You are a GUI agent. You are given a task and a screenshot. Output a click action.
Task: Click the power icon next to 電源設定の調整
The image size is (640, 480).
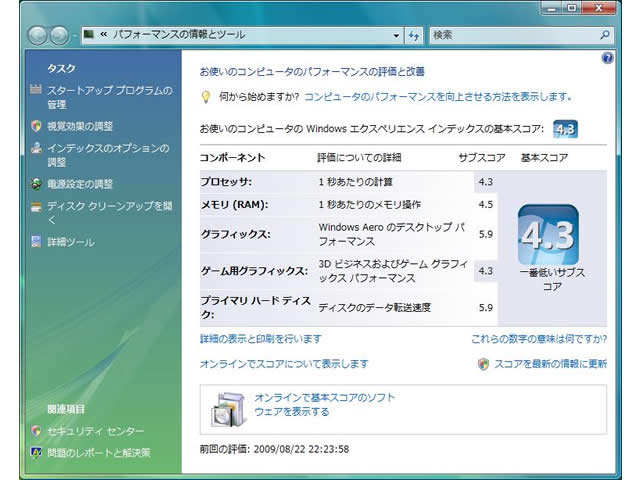[x=36, y=184]
